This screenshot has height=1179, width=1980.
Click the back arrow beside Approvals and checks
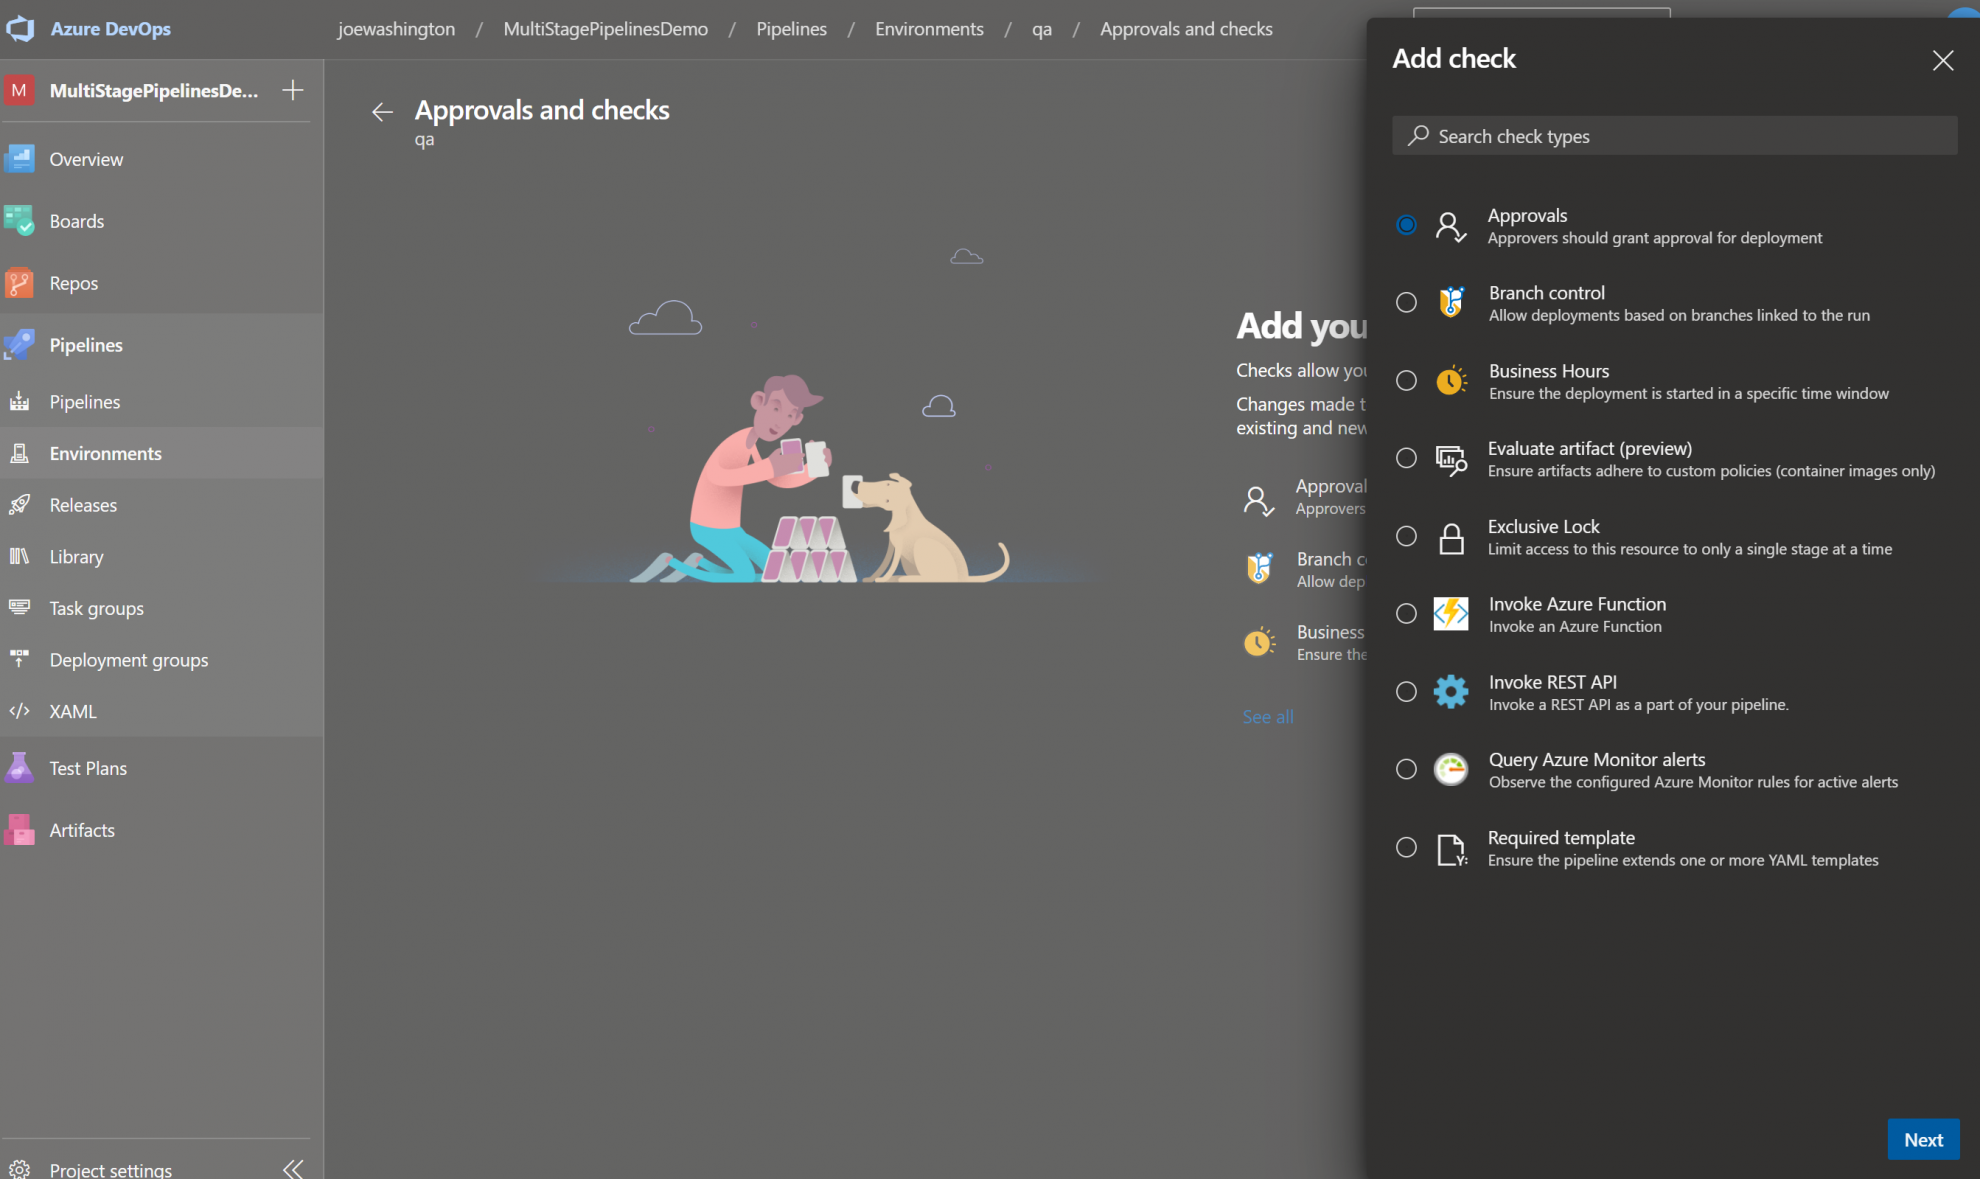(x=382, y=112)
